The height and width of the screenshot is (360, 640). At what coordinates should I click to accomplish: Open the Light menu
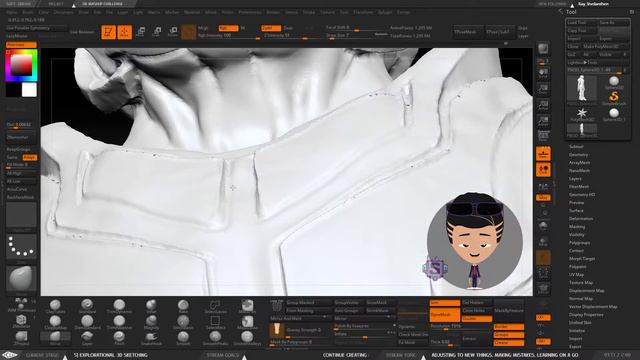[x=138, y=12]
